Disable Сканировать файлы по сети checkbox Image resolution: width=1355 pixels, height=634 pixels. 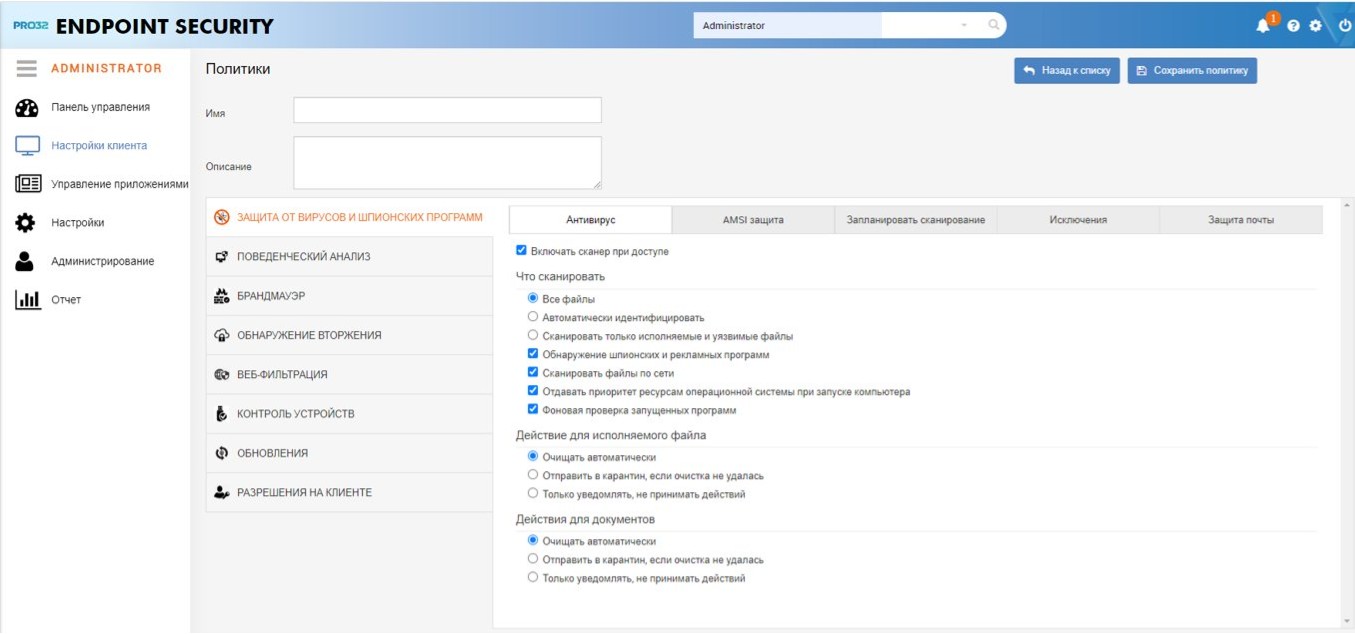(x=533, y=373)
